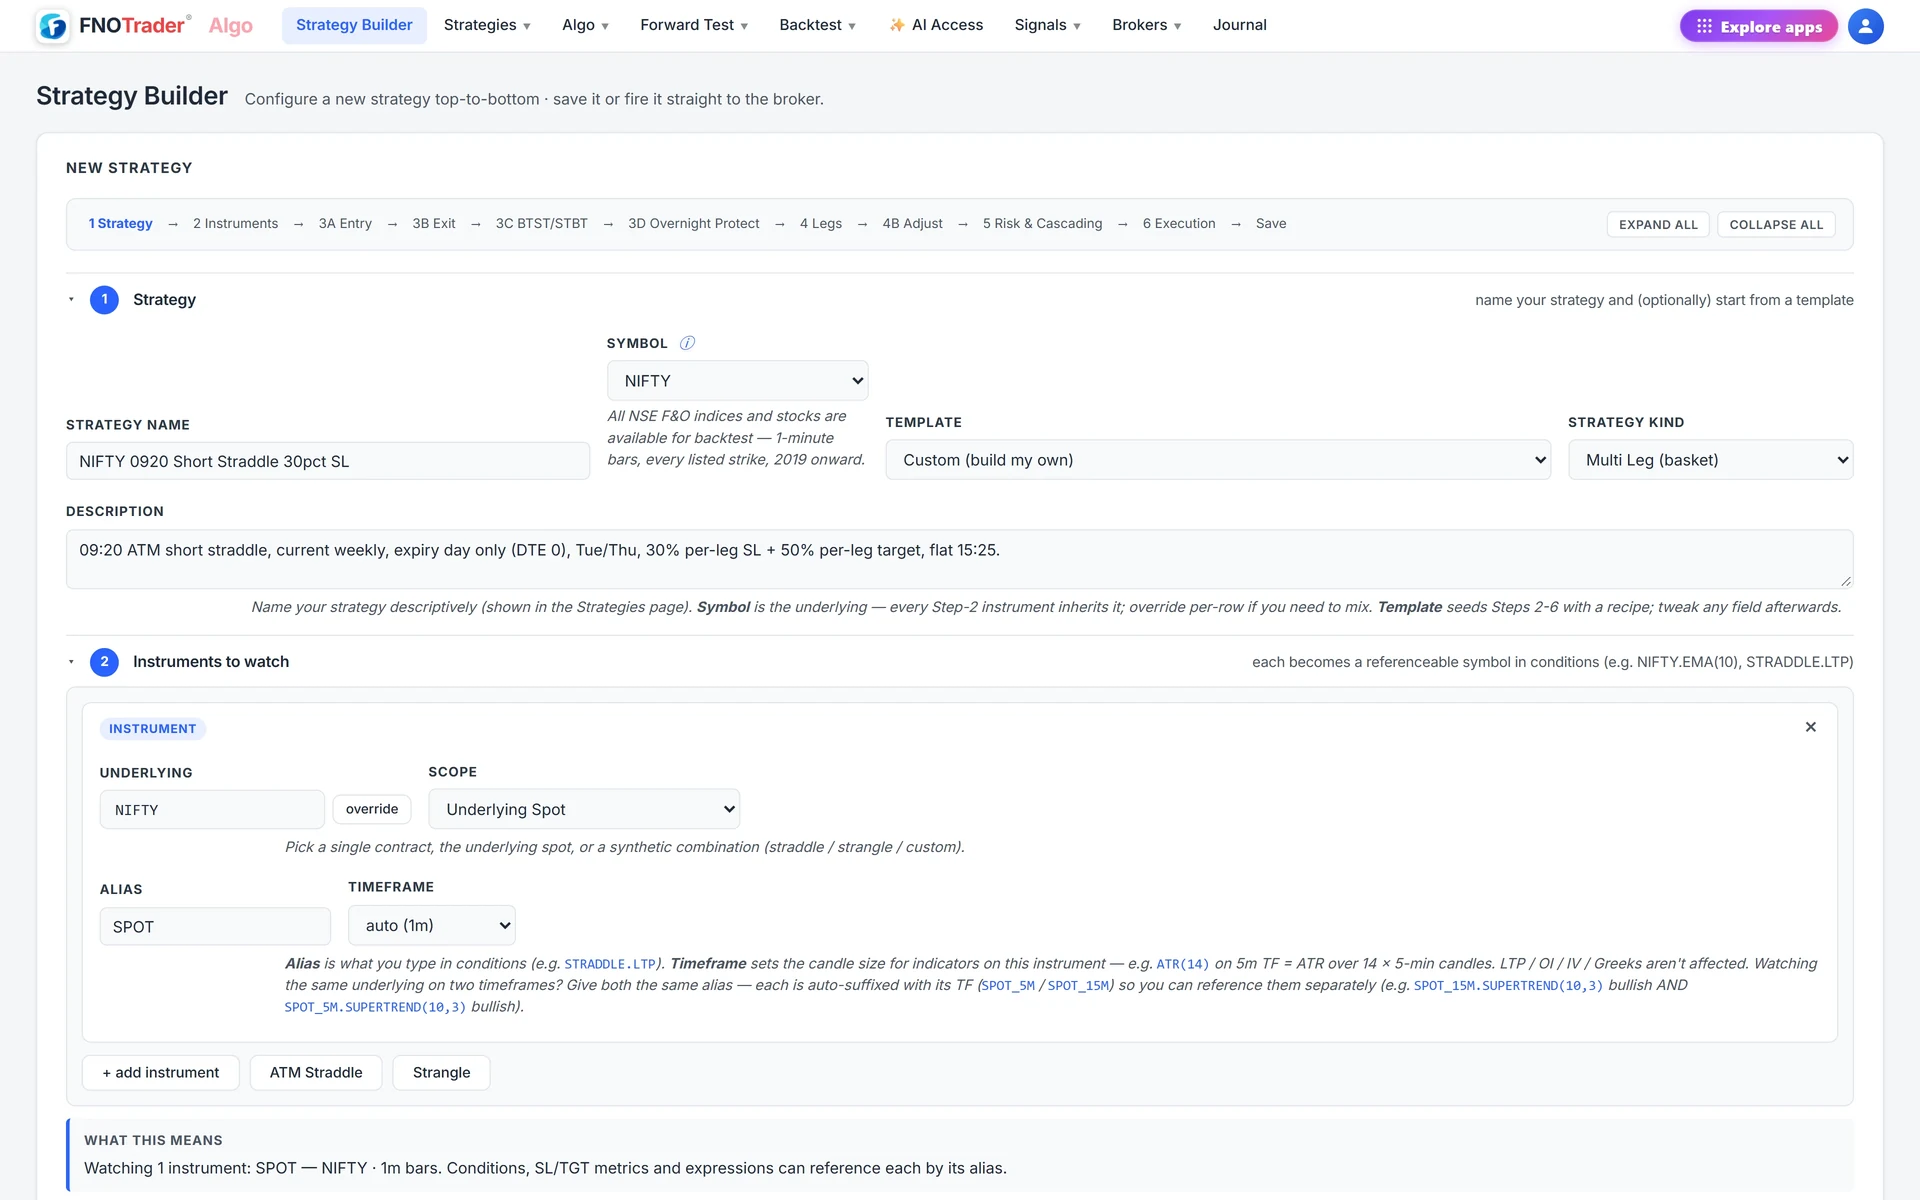This screenshot has height=1200, width=1920.
Task: Open the Timeframe auto (1m) dropdown
Action: click(431, 926)
